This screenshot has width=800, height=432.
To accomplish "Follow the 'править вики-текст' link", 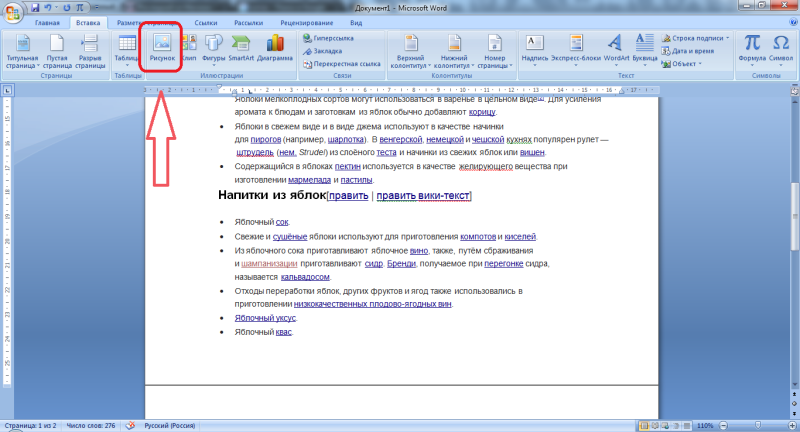I will pos(423,195).
